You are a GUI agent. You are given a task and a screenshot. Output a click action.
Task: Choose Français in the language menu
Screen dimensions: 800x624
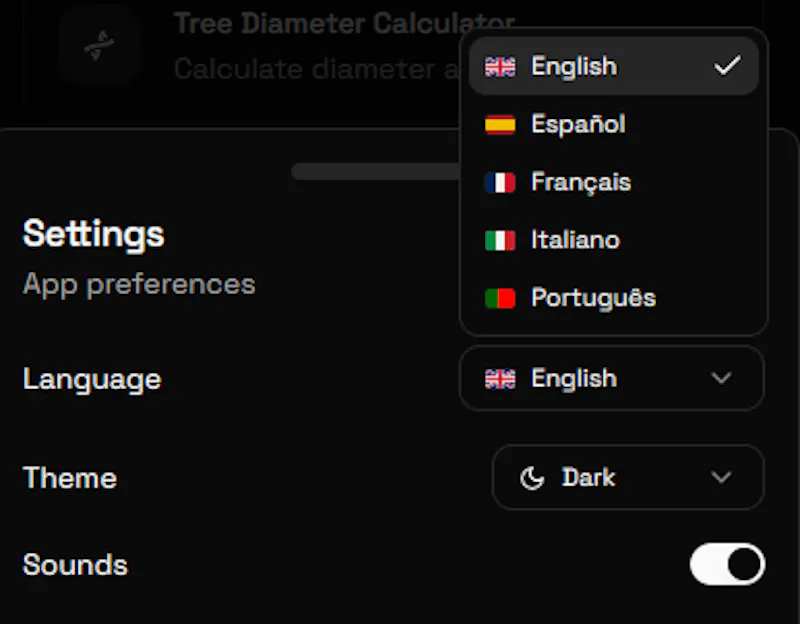(614, 182)
